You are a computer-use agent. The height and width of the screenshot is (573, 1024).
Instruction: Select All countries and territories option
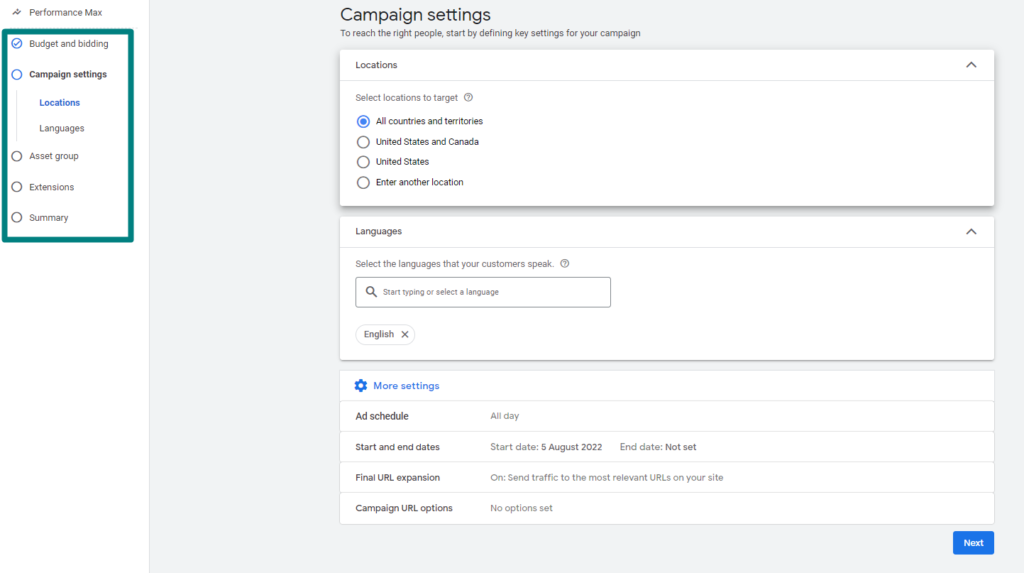[363, 122]
